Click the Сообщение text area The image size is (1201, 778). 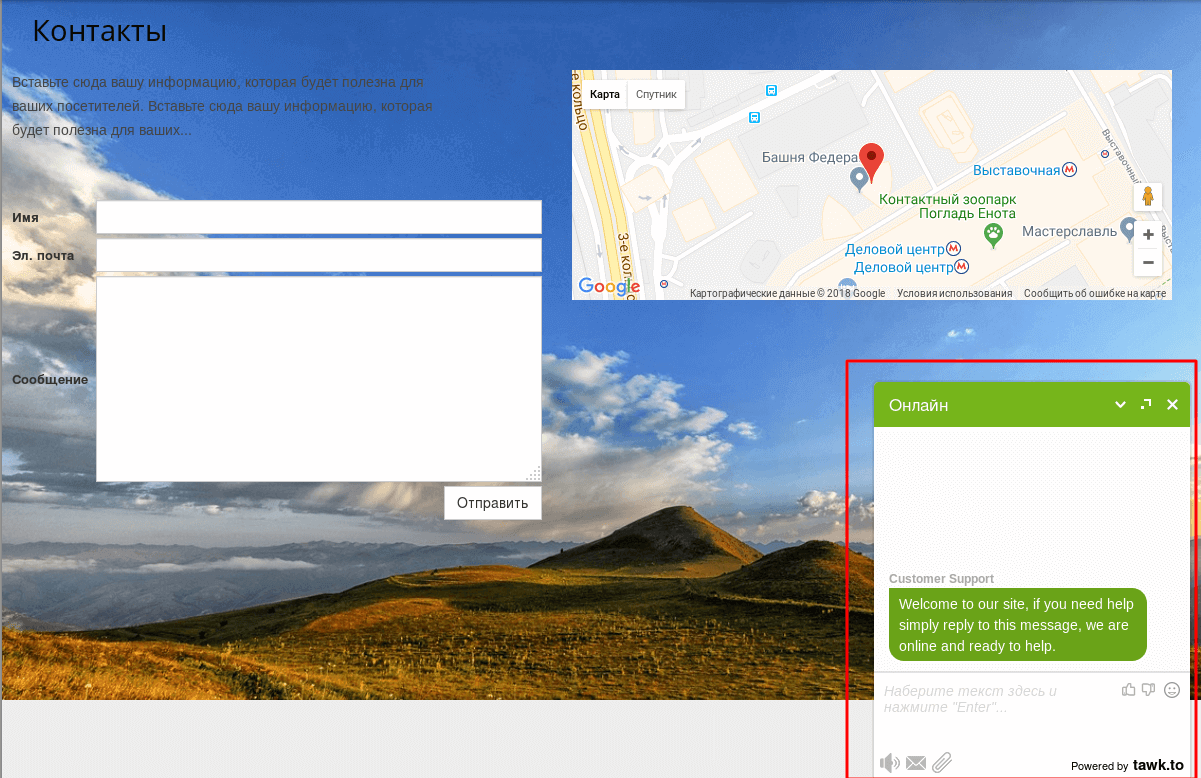[319, 379]
